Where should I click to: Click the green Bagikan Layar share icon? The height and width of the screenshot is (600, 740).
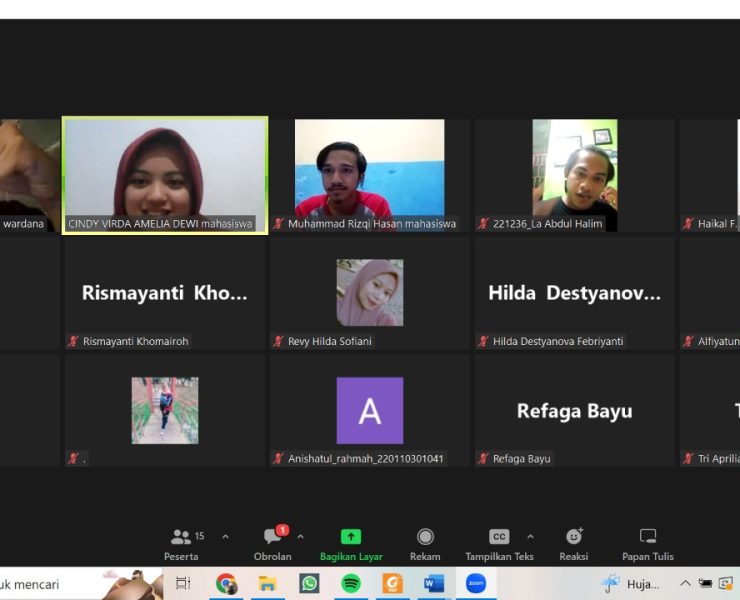[x=351, y=537]
